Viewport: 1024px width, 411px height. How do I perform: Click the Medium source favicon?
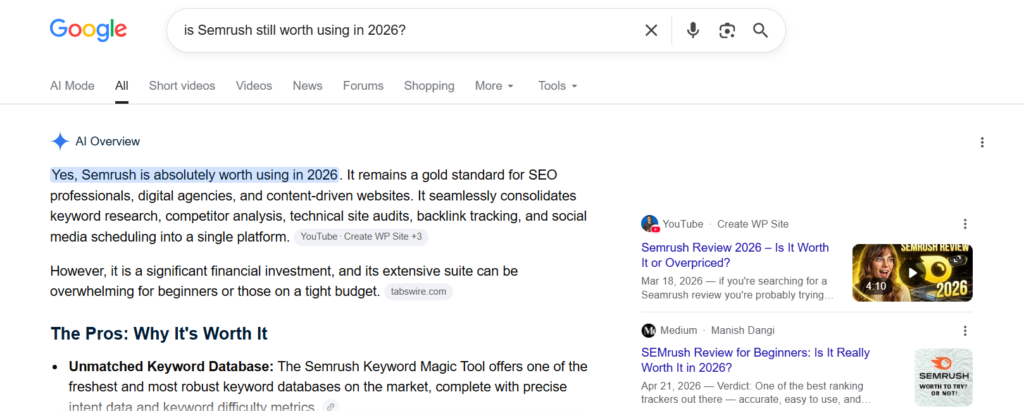pyautogui.click(x=648, y=330)
